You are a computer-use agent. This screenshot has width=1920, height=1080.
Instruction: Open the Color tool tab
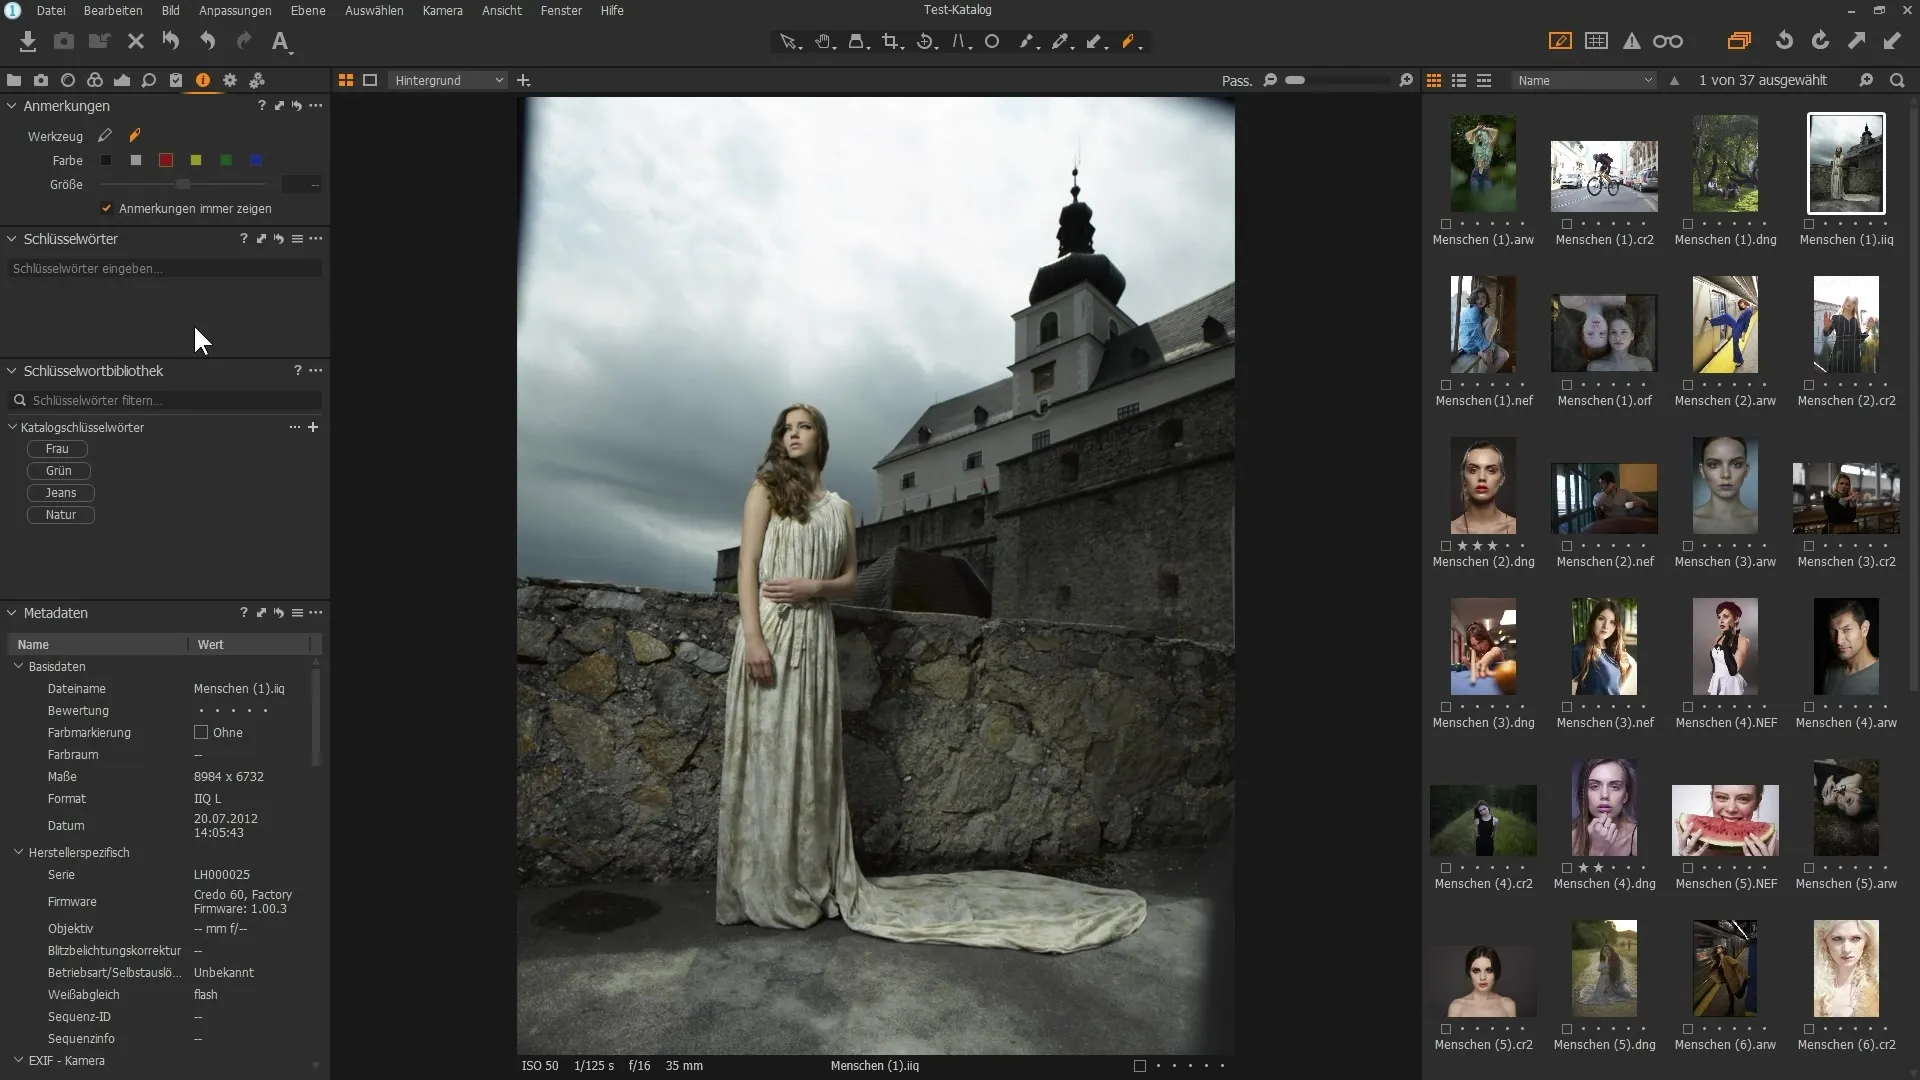[95, 80]
